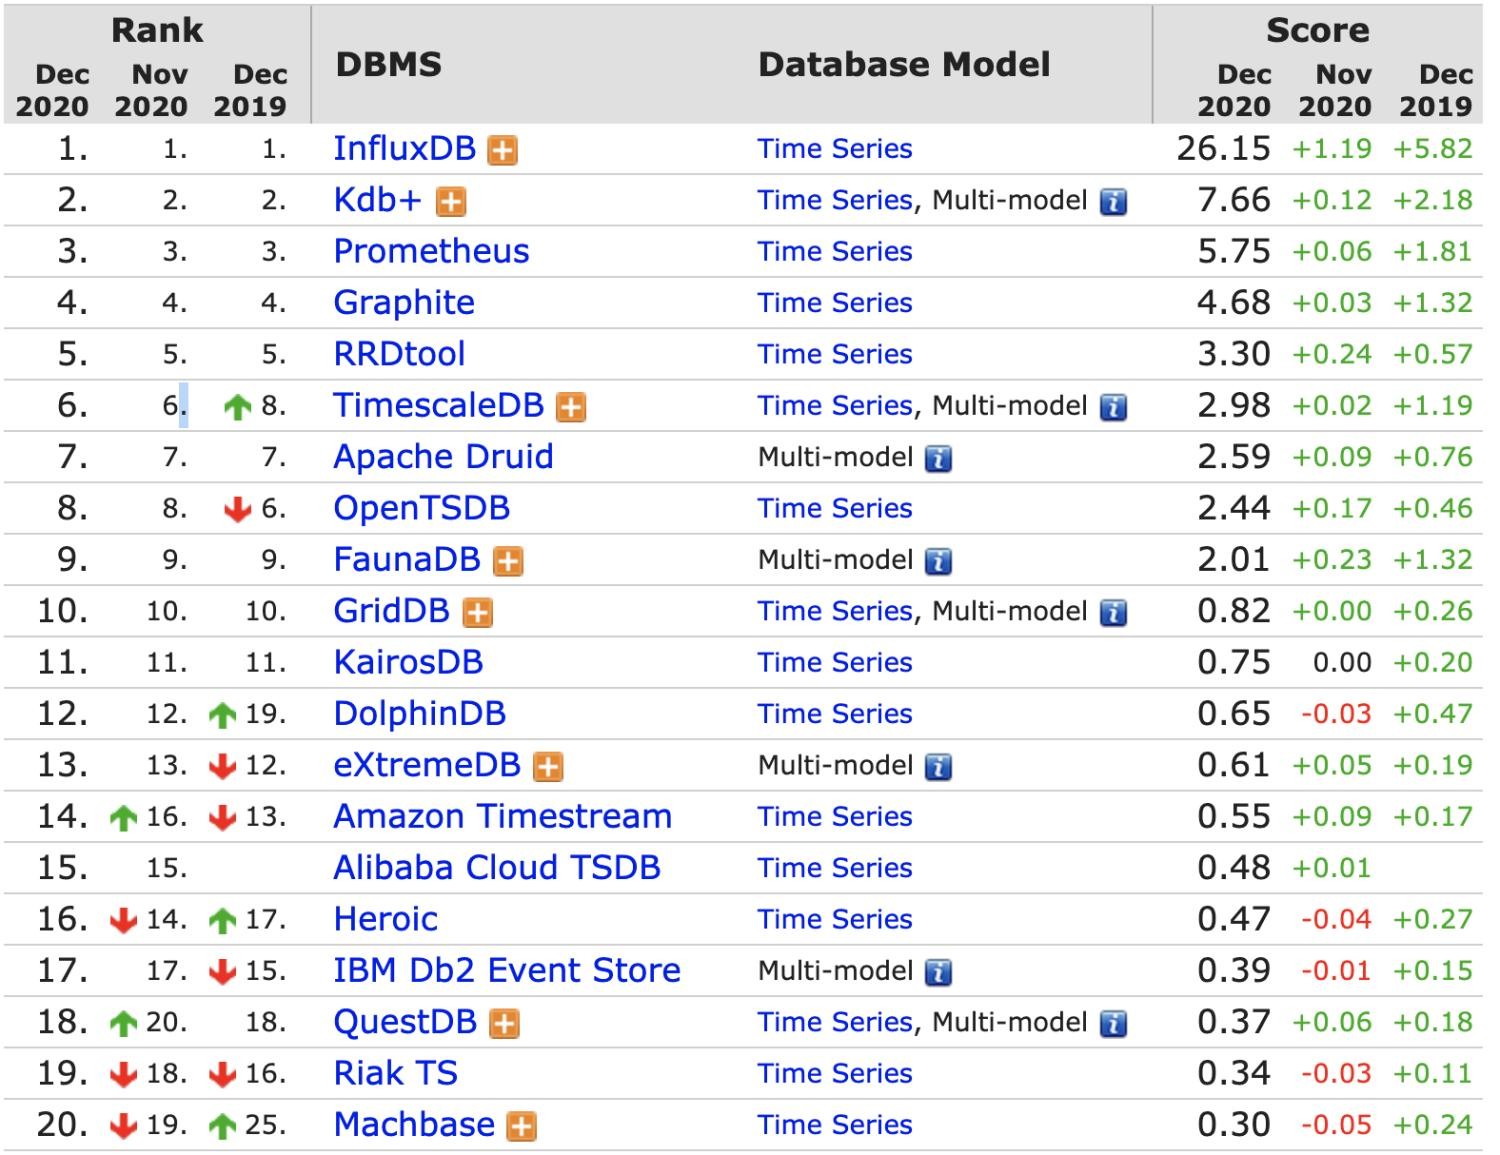Click the DBMS column header
The height and width of the screenshot is (1155, 1500).
tap(388, 65)
